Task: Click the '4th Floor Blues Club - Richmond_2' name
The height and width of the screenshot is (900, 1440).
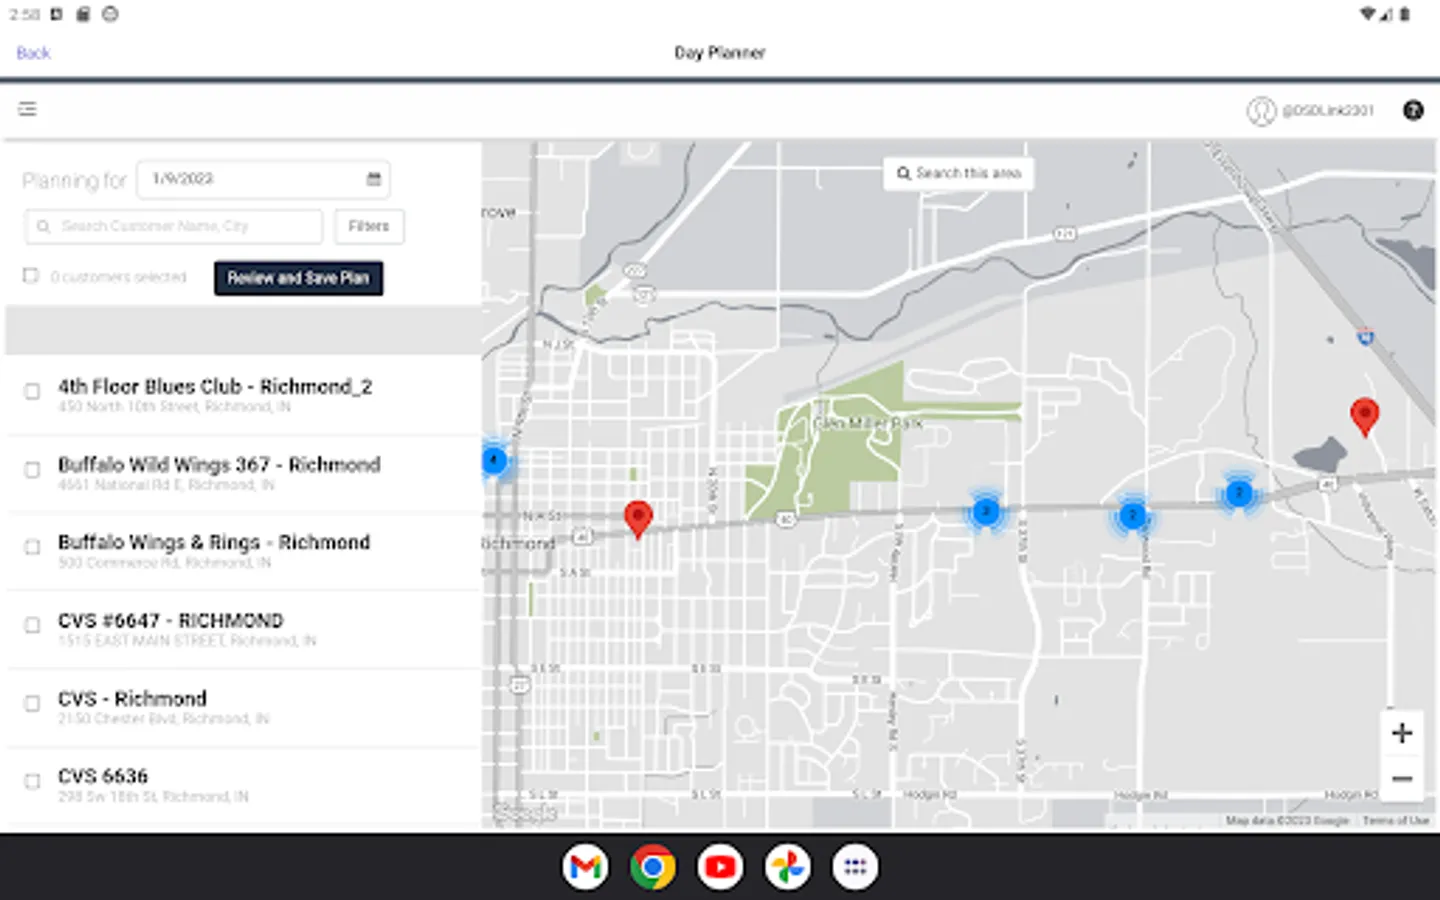Action: pyautogui.click(x=215, y=386)
